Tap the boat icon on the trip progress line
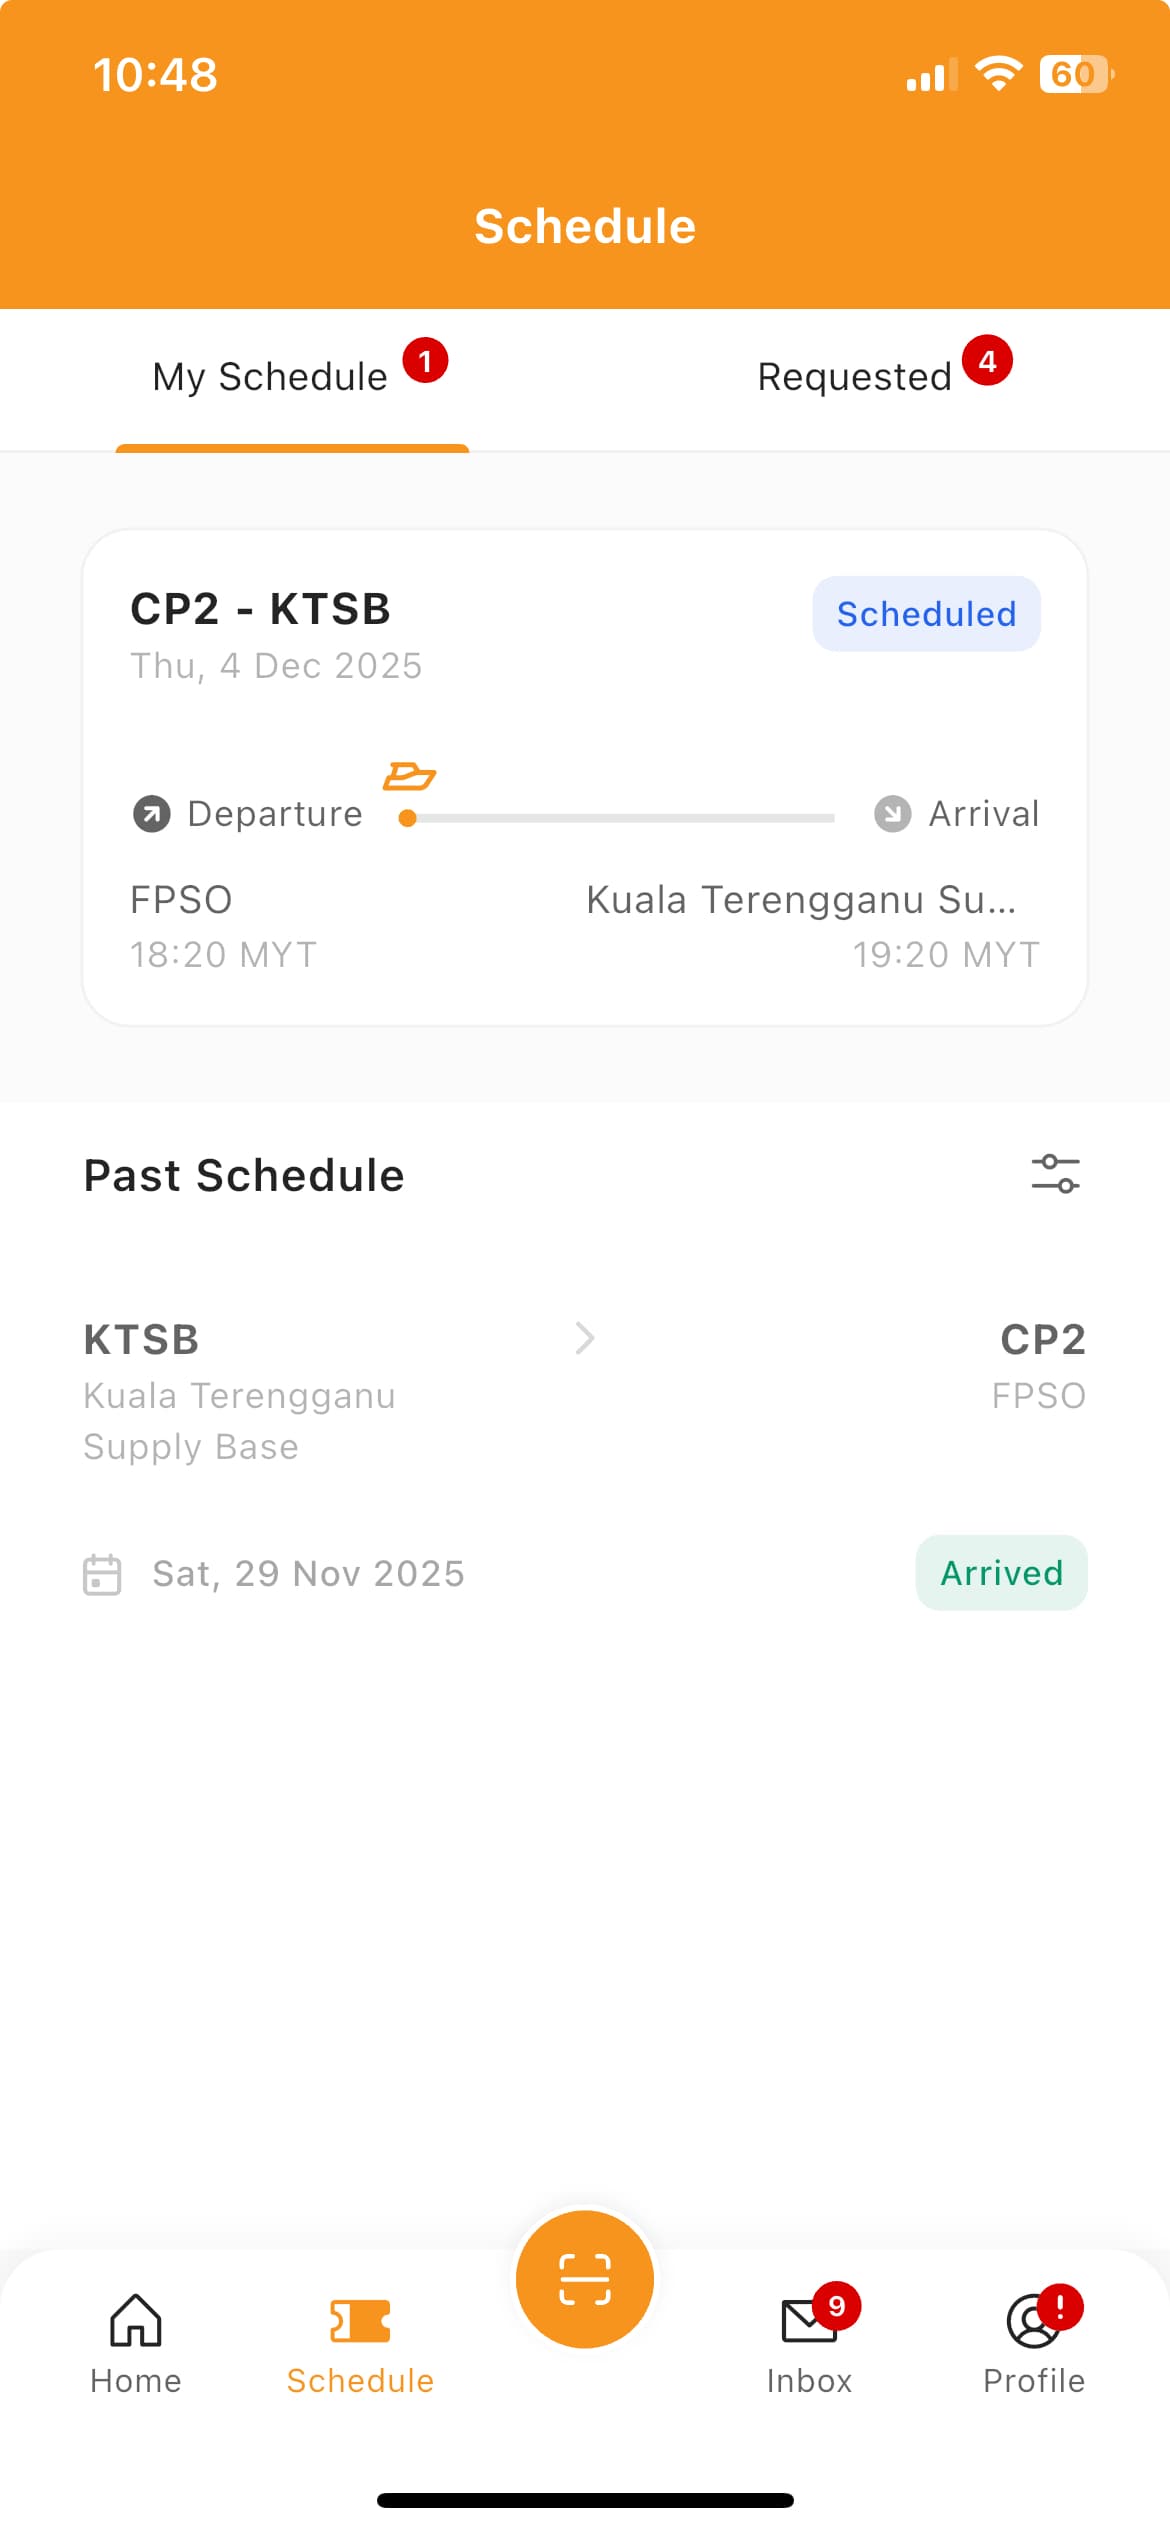1170x2532 pixels. pos(410,776)
